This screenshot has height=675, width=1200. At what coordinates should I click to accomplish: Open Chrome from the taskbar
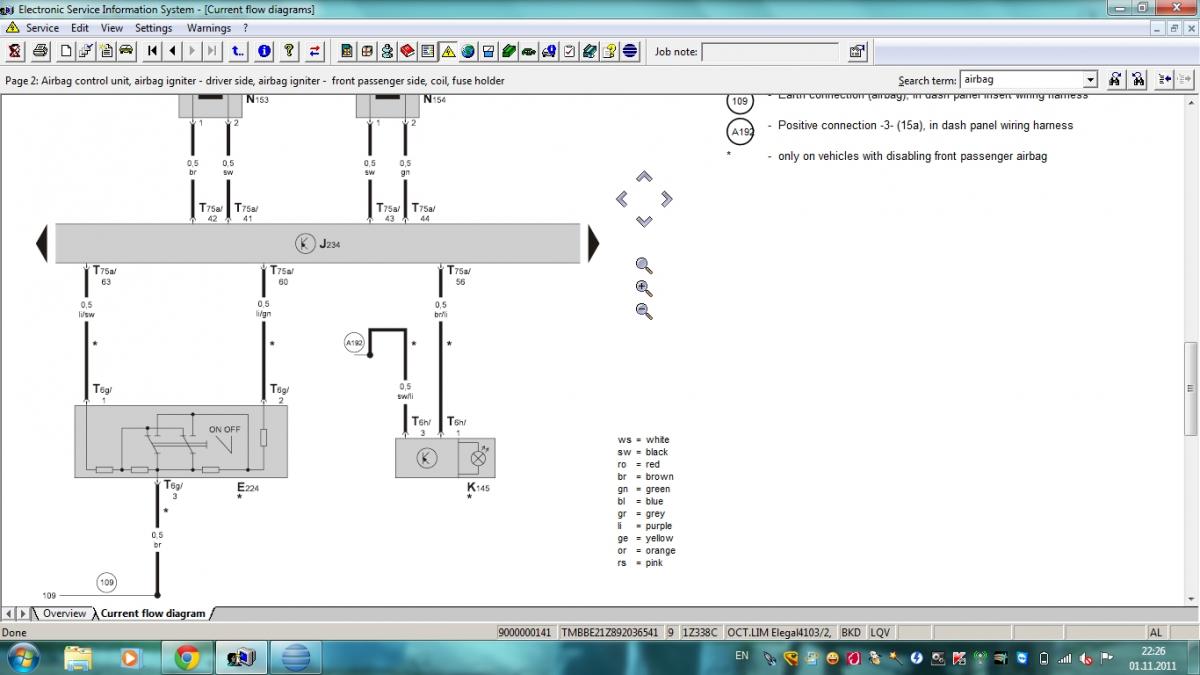[x=187, y=657]
